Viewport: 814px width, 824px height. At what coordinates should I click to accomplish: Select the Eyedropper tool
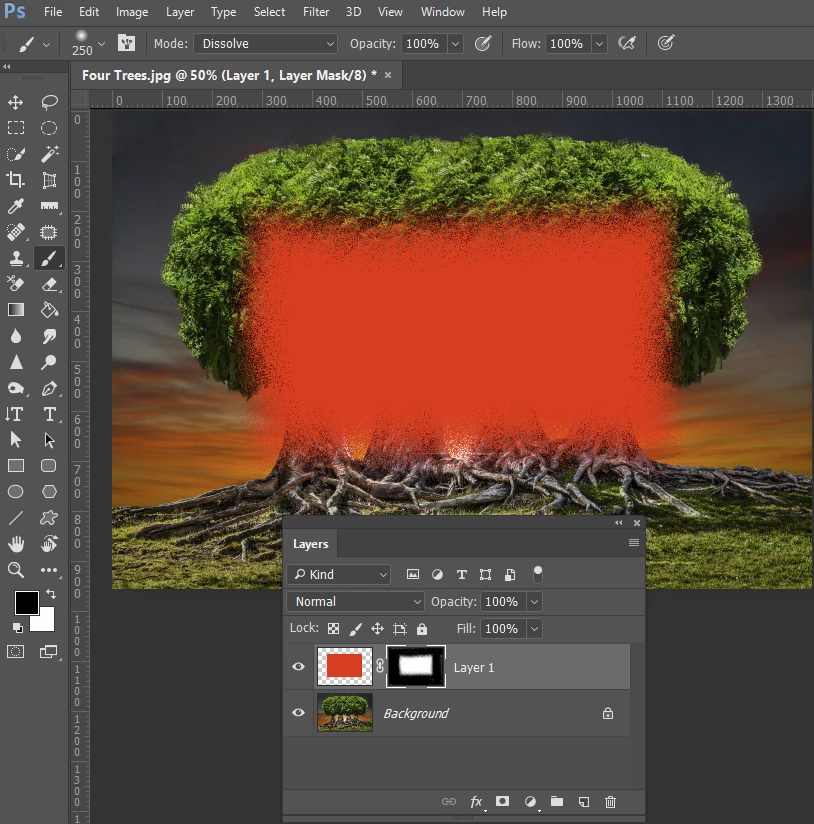point(16,206)
